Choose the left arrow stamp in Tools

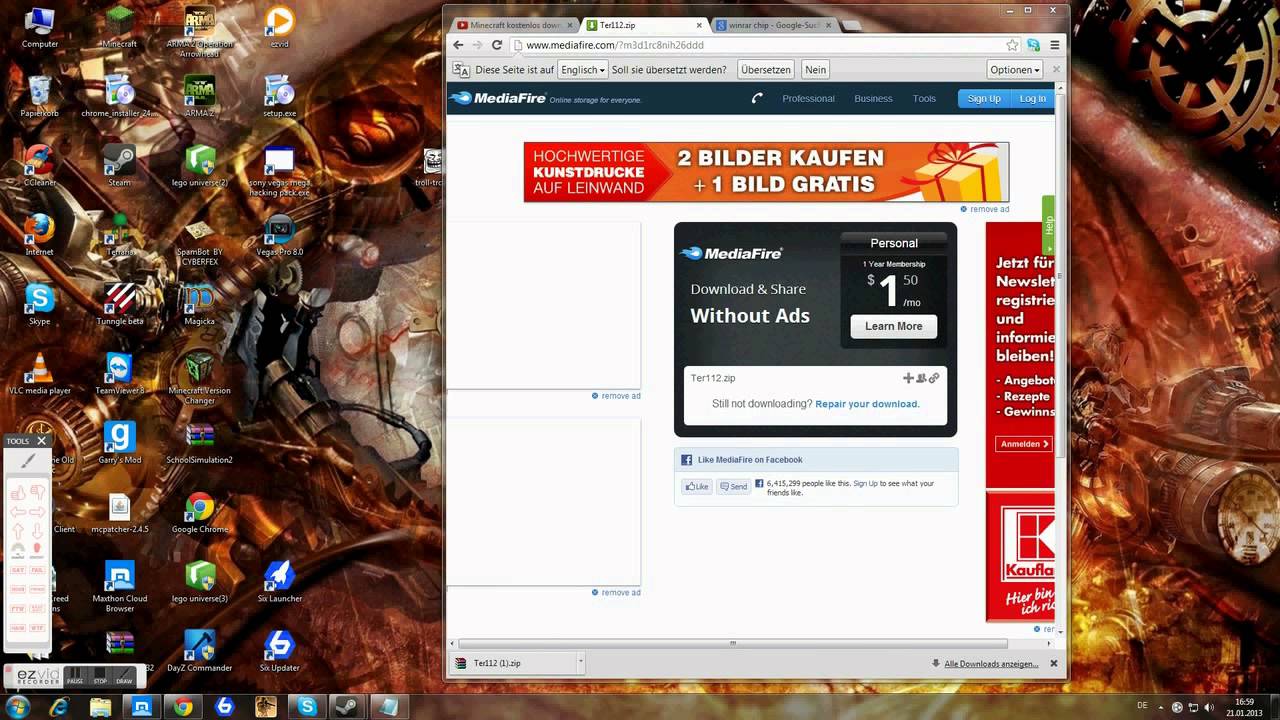18,512
